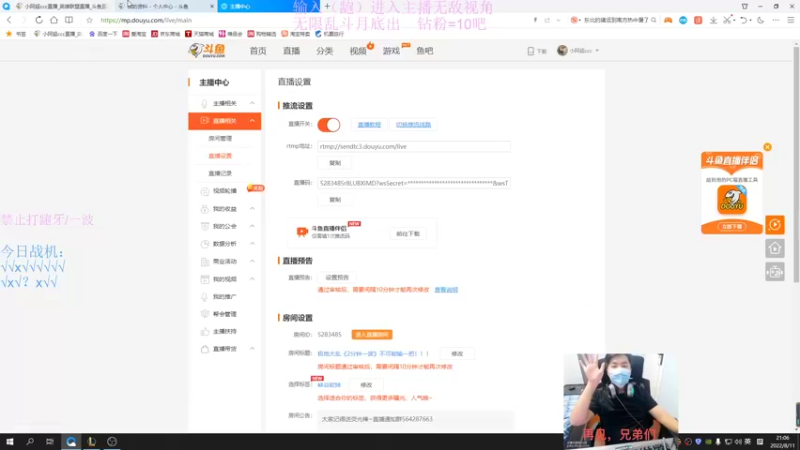Expand the 数据分析 sidebar section
Viewport: 800px width, 450px height.
(252, 244)
